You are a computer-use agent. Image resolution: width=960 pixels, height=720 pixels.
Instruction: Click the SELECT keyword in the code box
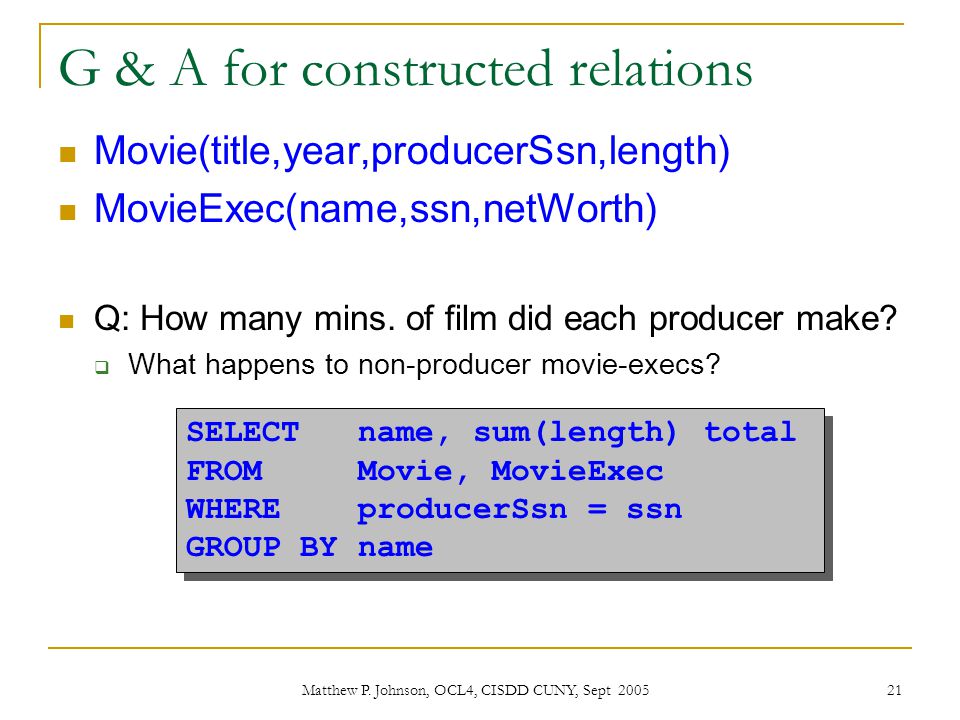point(242,432)
